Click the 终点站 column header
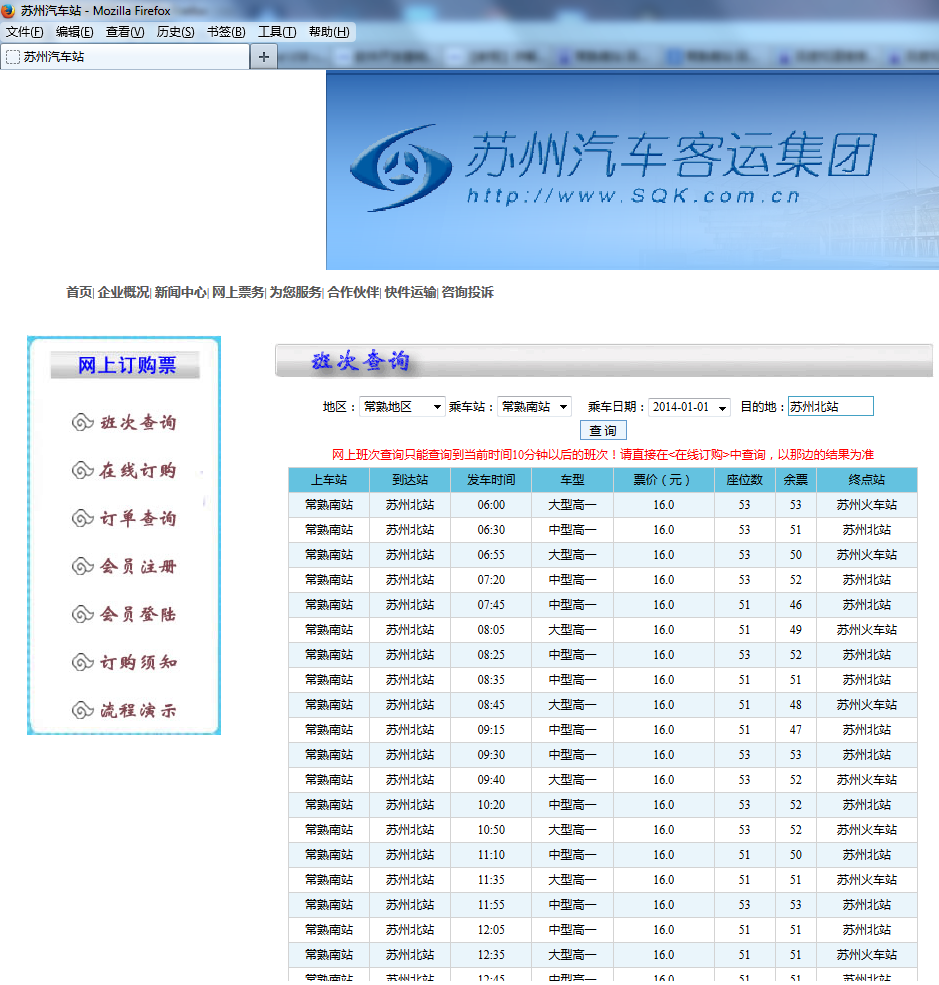939x985 pixels. [x=867, y=480]
